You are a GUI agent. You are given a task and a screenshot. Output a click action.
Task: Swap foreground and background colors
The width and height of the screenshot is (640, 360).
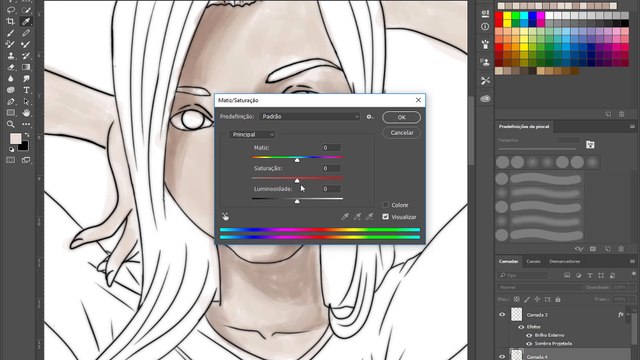[x=27, y=135]
